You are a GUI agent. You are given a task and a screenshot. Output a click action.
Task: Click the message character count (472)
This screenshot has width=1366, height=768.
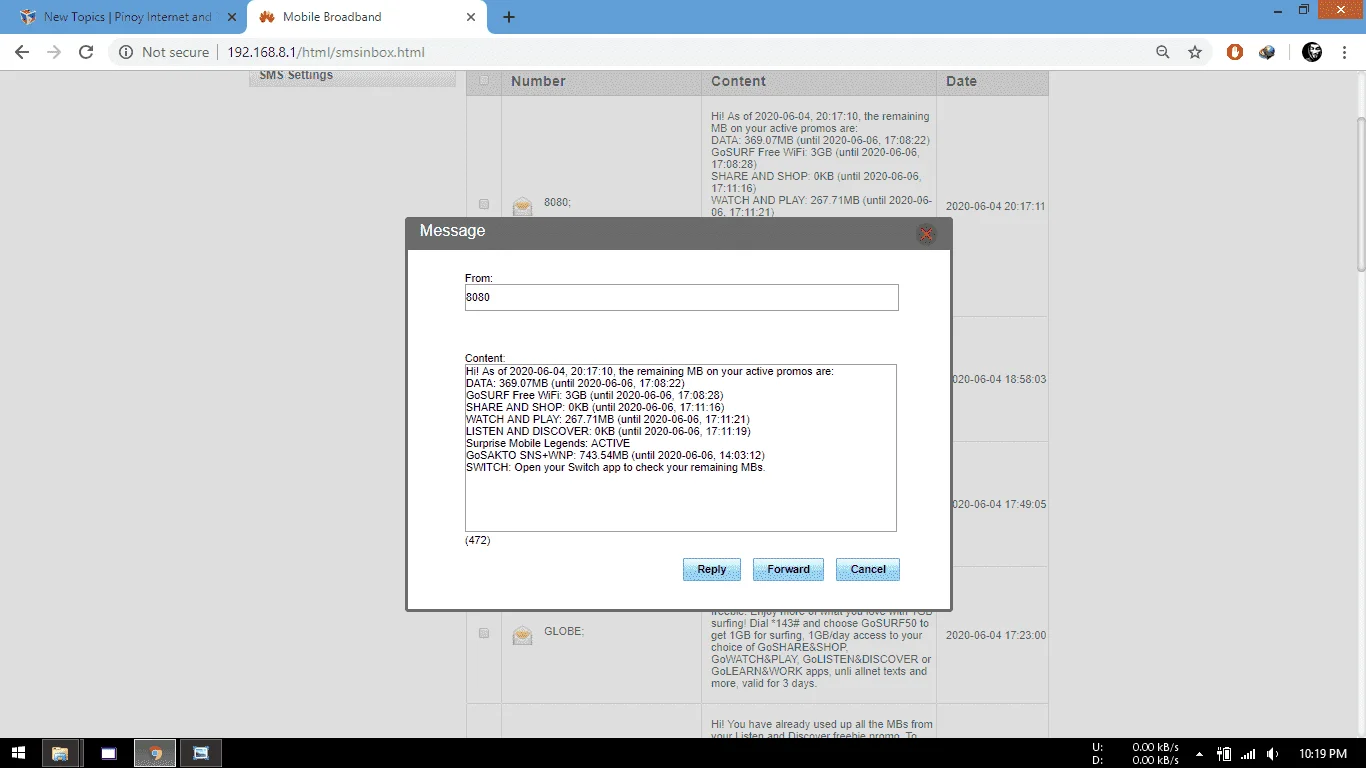[x=478, y=540]
